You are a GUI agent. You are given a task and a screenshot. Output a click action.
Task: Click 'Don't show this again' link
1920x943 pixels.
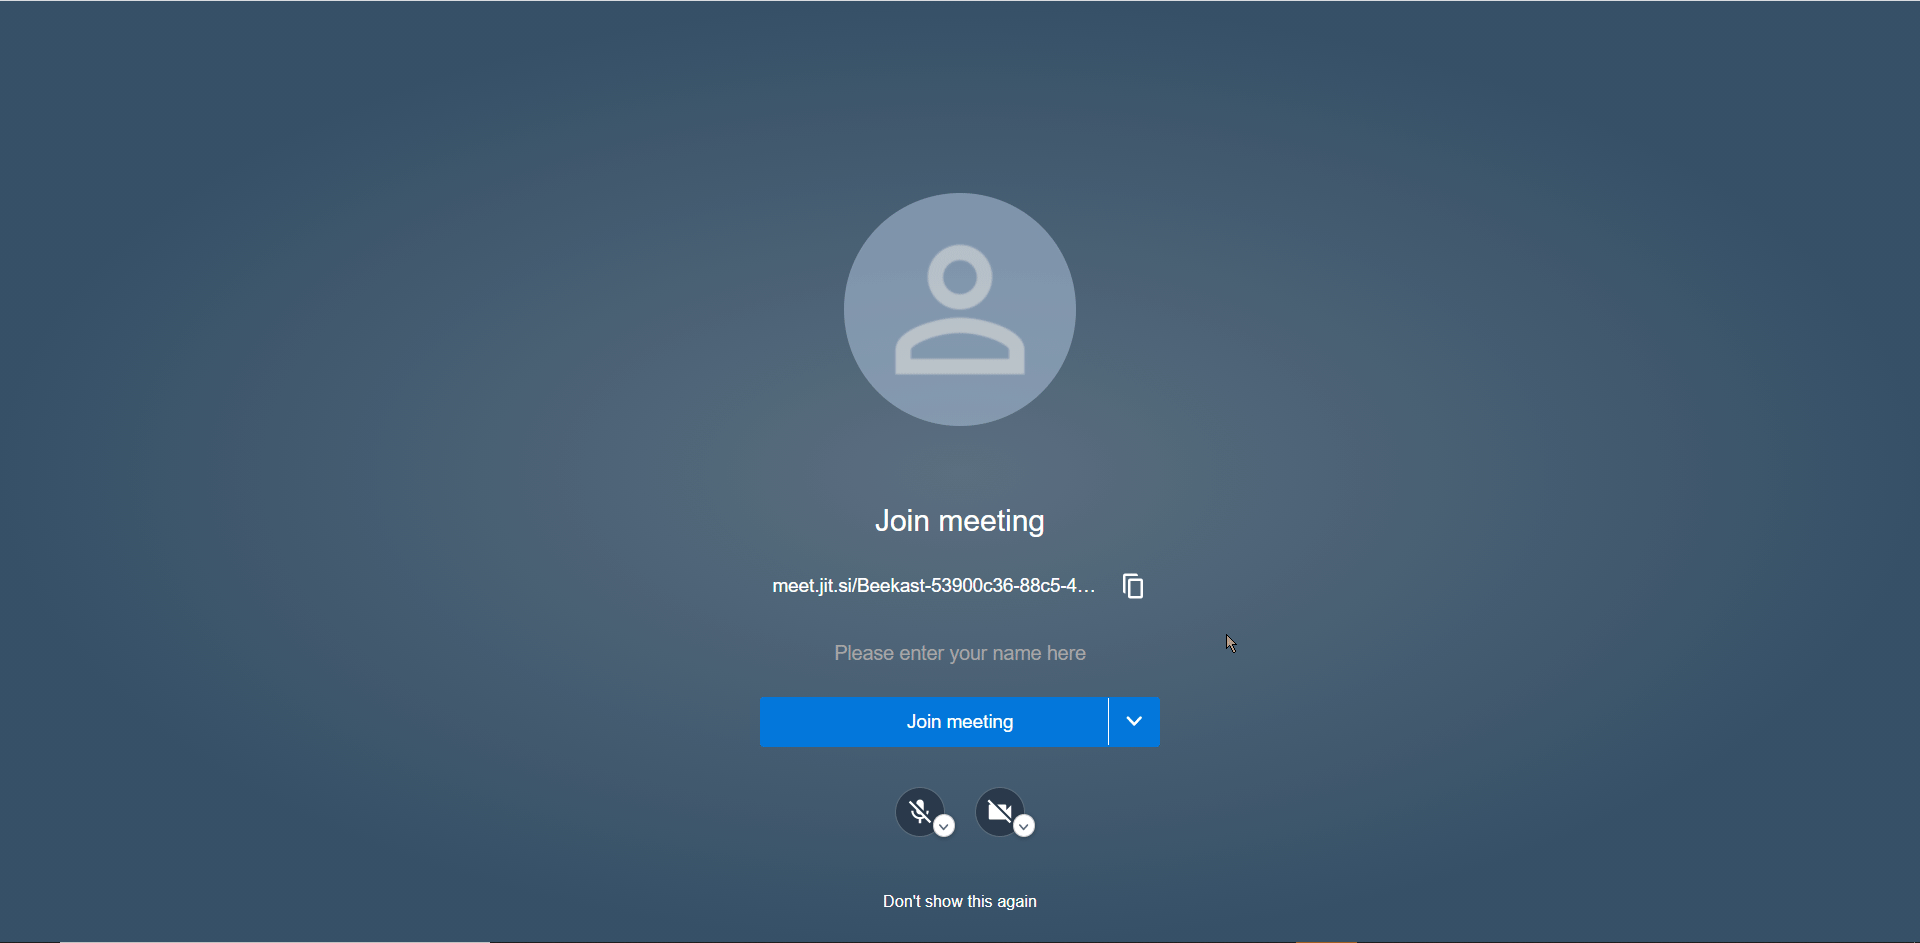960,902
